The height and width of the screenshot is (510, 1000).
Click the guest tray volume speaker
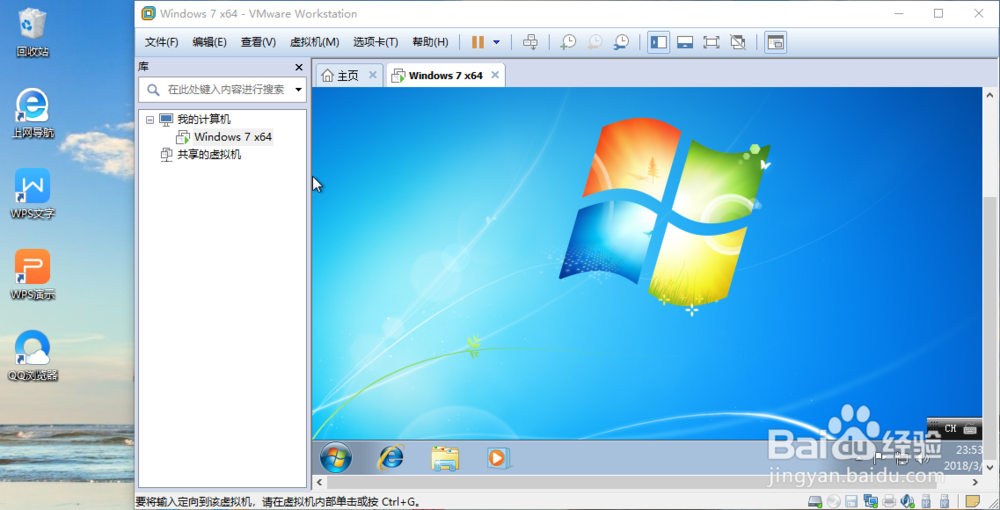(922, 457)
